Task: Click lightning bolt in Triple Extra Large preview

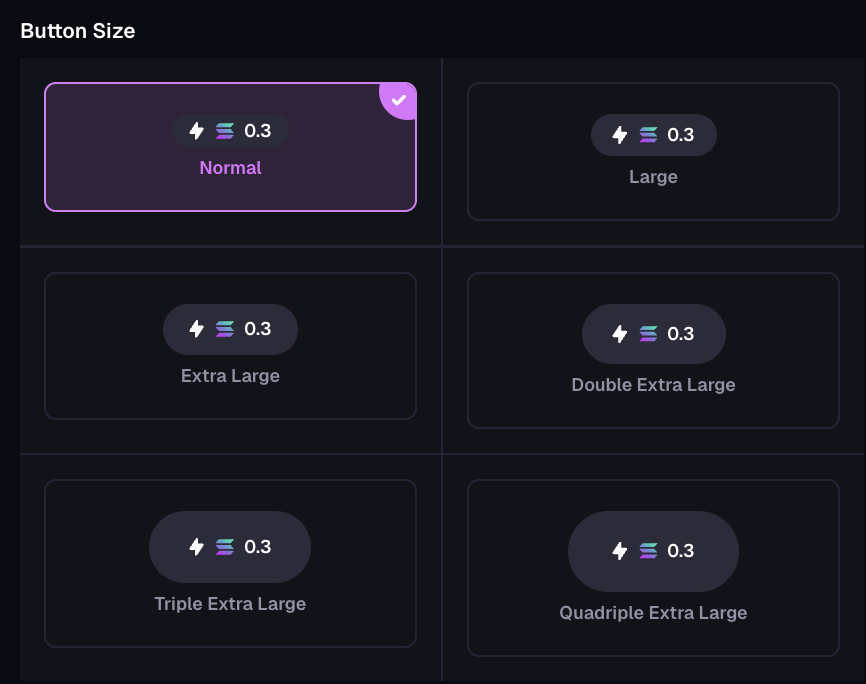Action: tap(197, 547)
